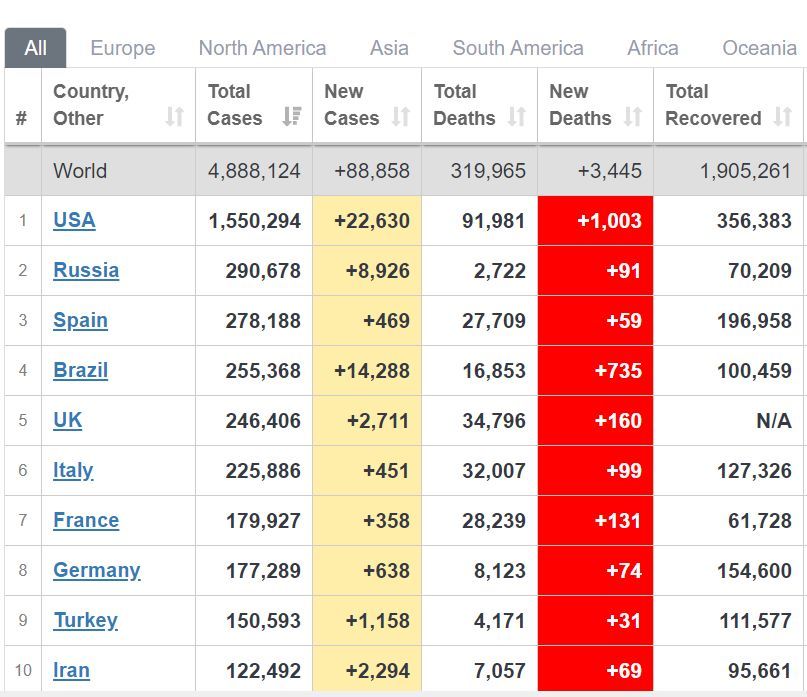
Task: Sort by New Deaths arrows icon
Action: [x=633, y=117]
